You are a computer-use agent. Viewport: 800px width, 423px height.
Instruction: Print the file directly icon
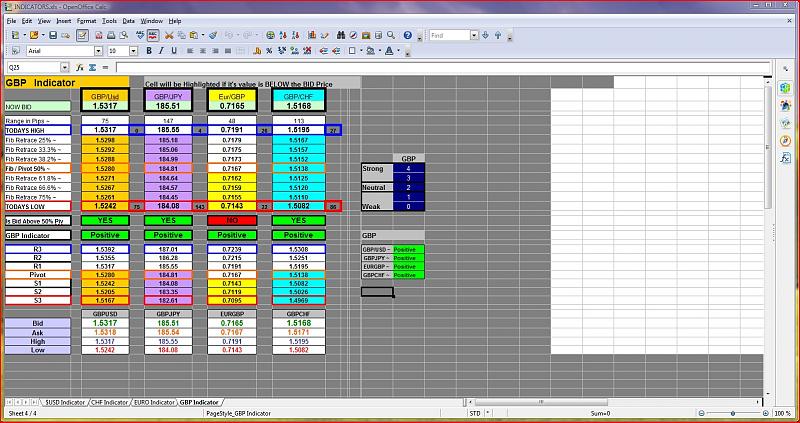tap(111, 35)
